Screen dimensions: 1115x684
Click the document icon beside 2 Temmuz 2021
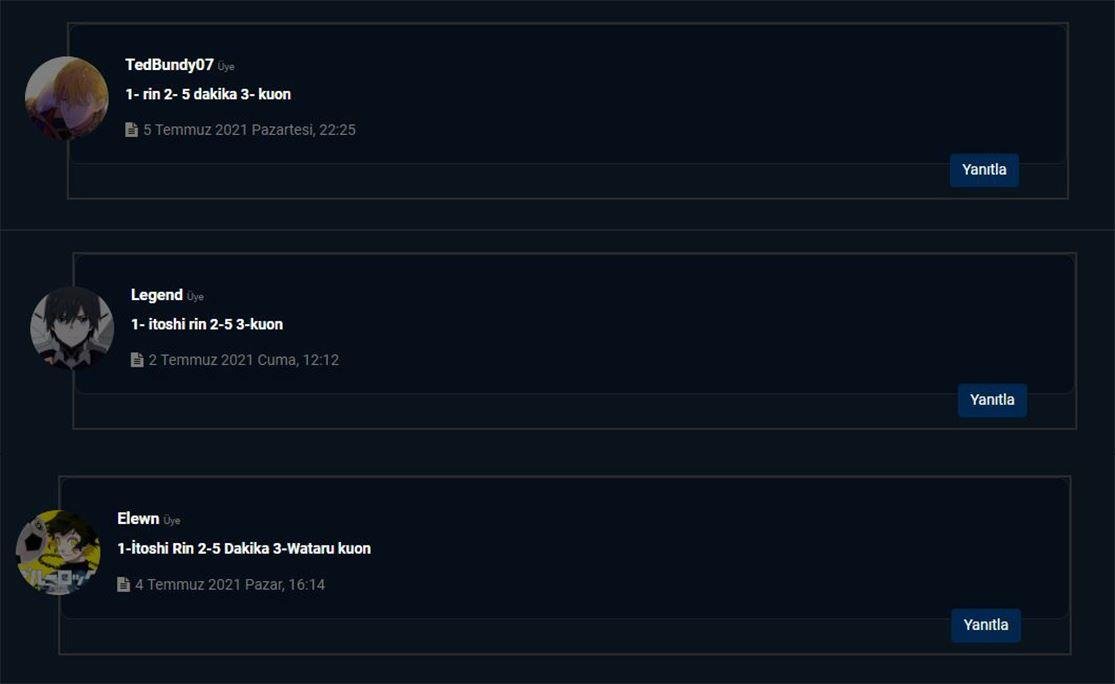137,360
